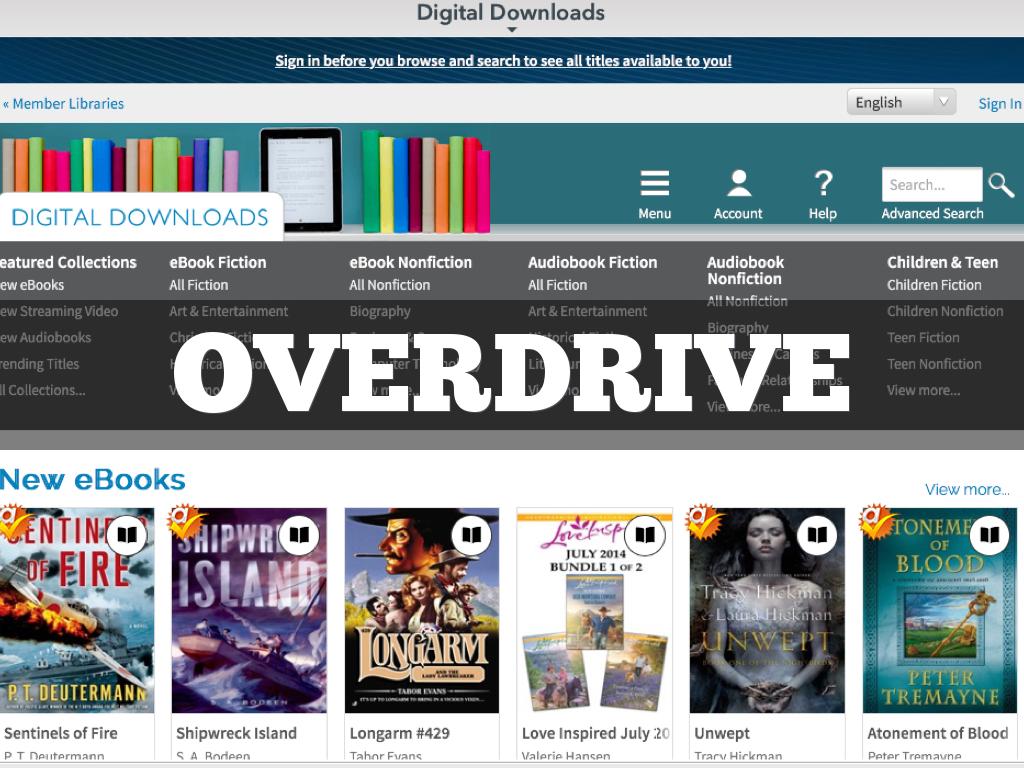
Task: Select All Fiction under eBook Fiction
Action: click(x=199, y=285)
